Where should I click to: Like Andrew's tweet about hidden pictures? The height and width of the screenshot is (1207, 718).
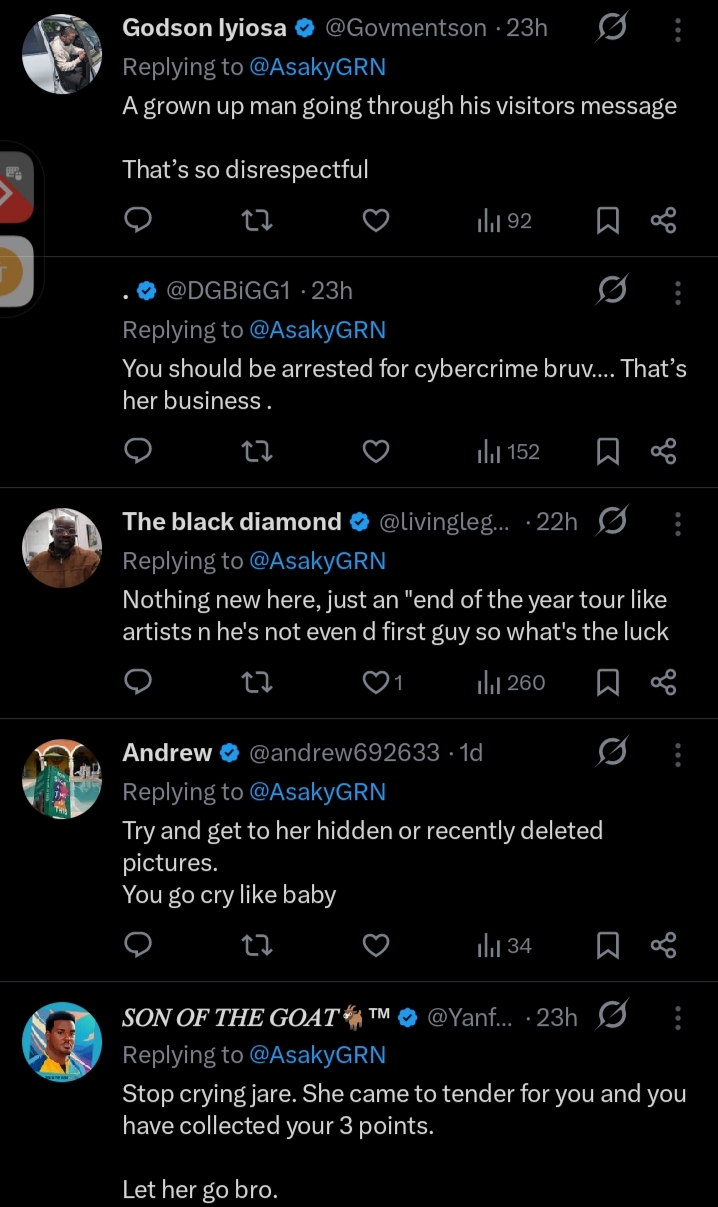pyautogui.click(x=375, y=945)
